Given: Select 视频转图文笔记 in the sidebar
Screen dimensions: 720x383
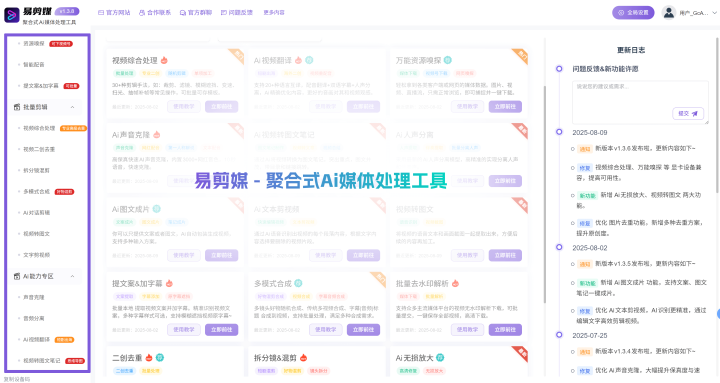Looking at the screenshot, I should pos(42,360).
